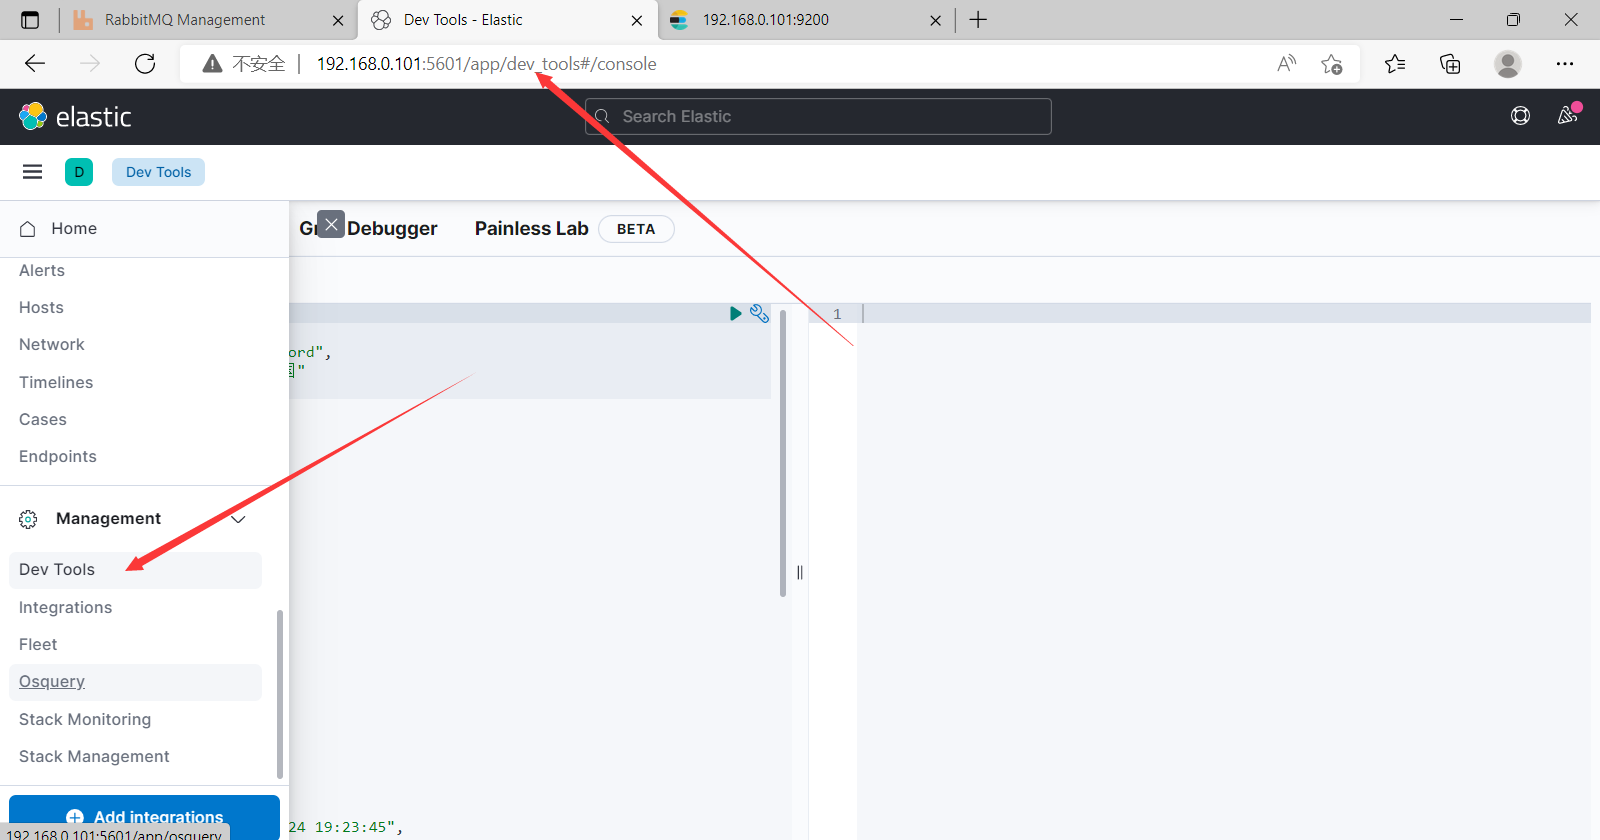
Task: Open Network in the sidebar
Action: point(52,345)
